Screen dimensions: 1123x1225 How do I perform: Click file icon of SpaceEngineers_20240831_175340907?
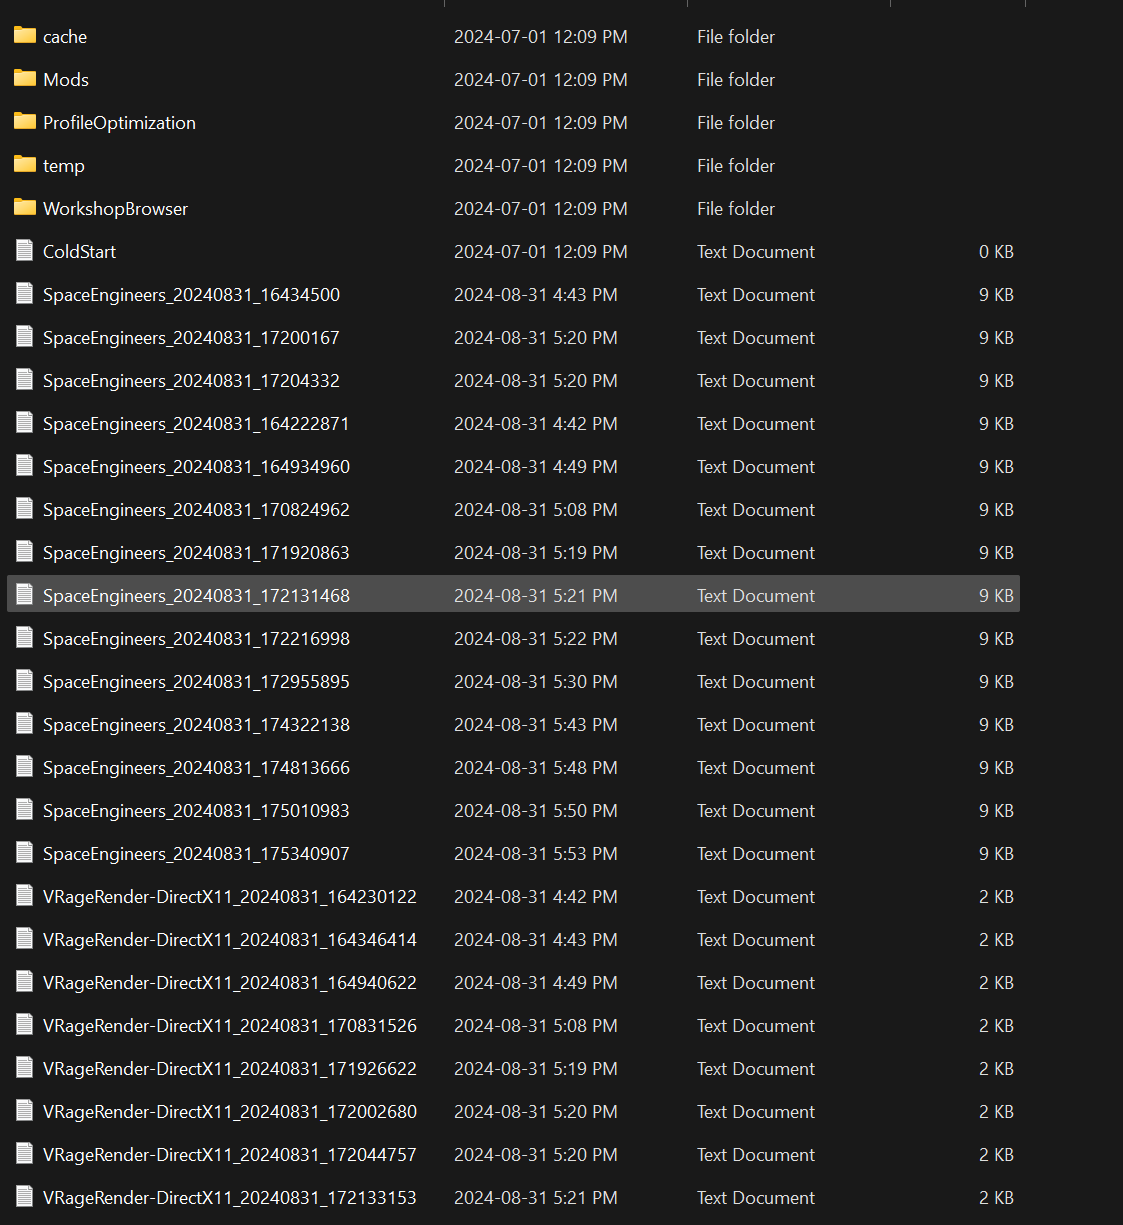click(25, 852)
